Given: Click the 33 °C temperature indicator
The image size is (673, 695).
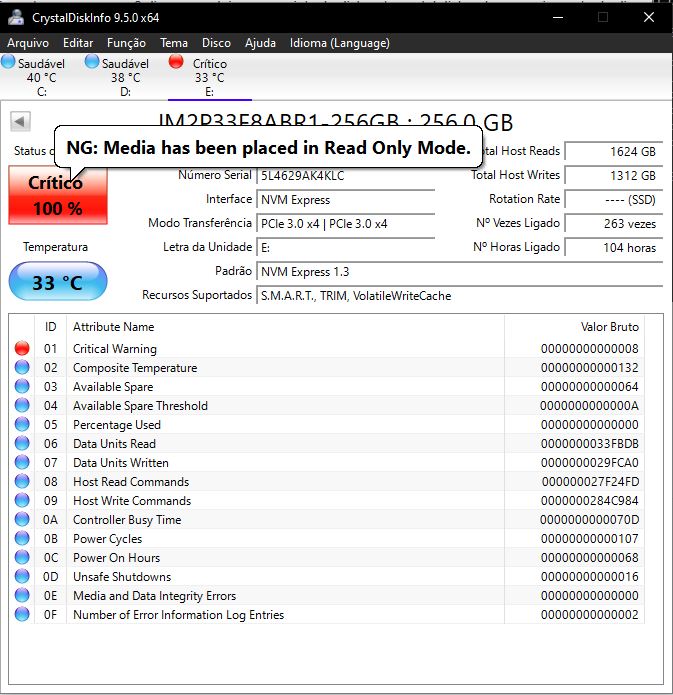Looking at the screenshot, I should click(58, 281).
